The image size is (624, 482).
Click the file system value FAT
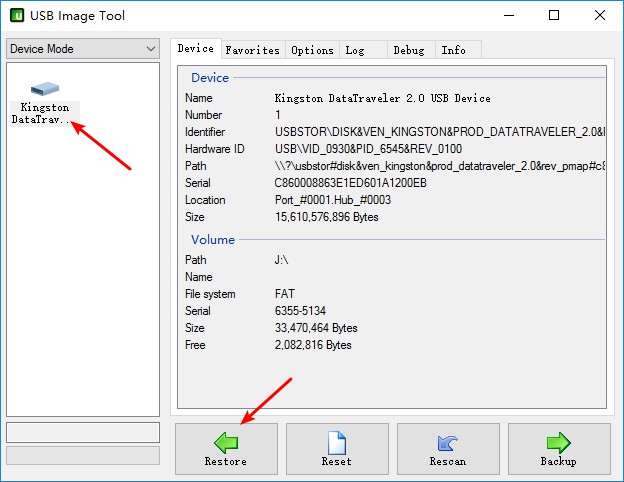285,294
